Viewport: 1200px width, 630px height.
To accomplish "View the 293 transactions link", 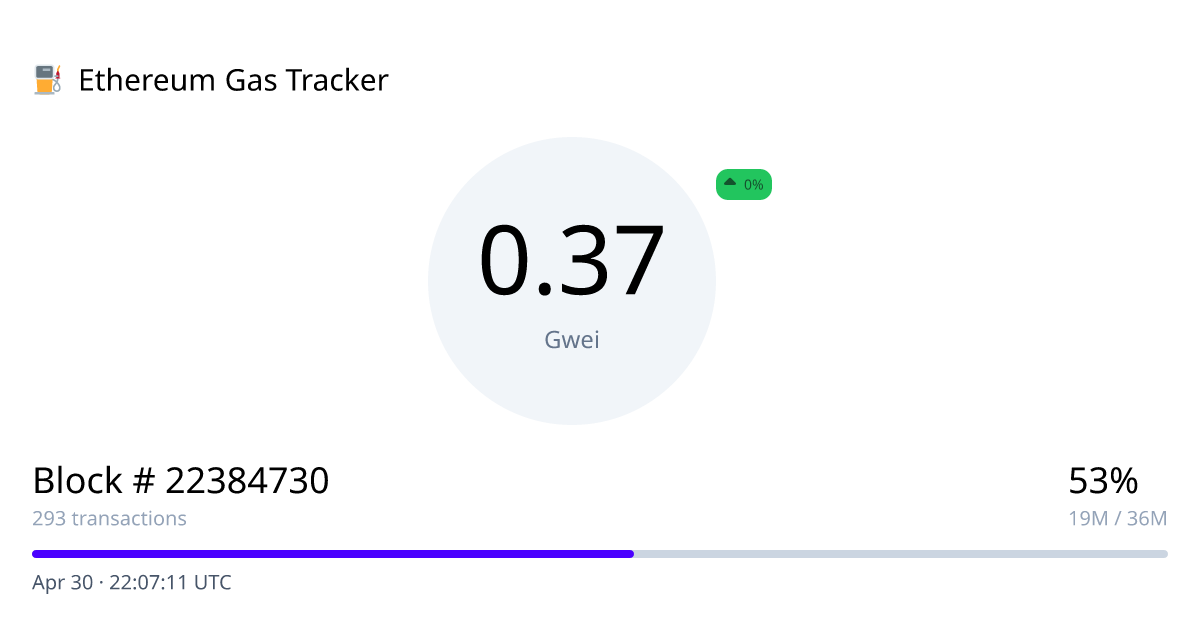I will click(109, 519).
